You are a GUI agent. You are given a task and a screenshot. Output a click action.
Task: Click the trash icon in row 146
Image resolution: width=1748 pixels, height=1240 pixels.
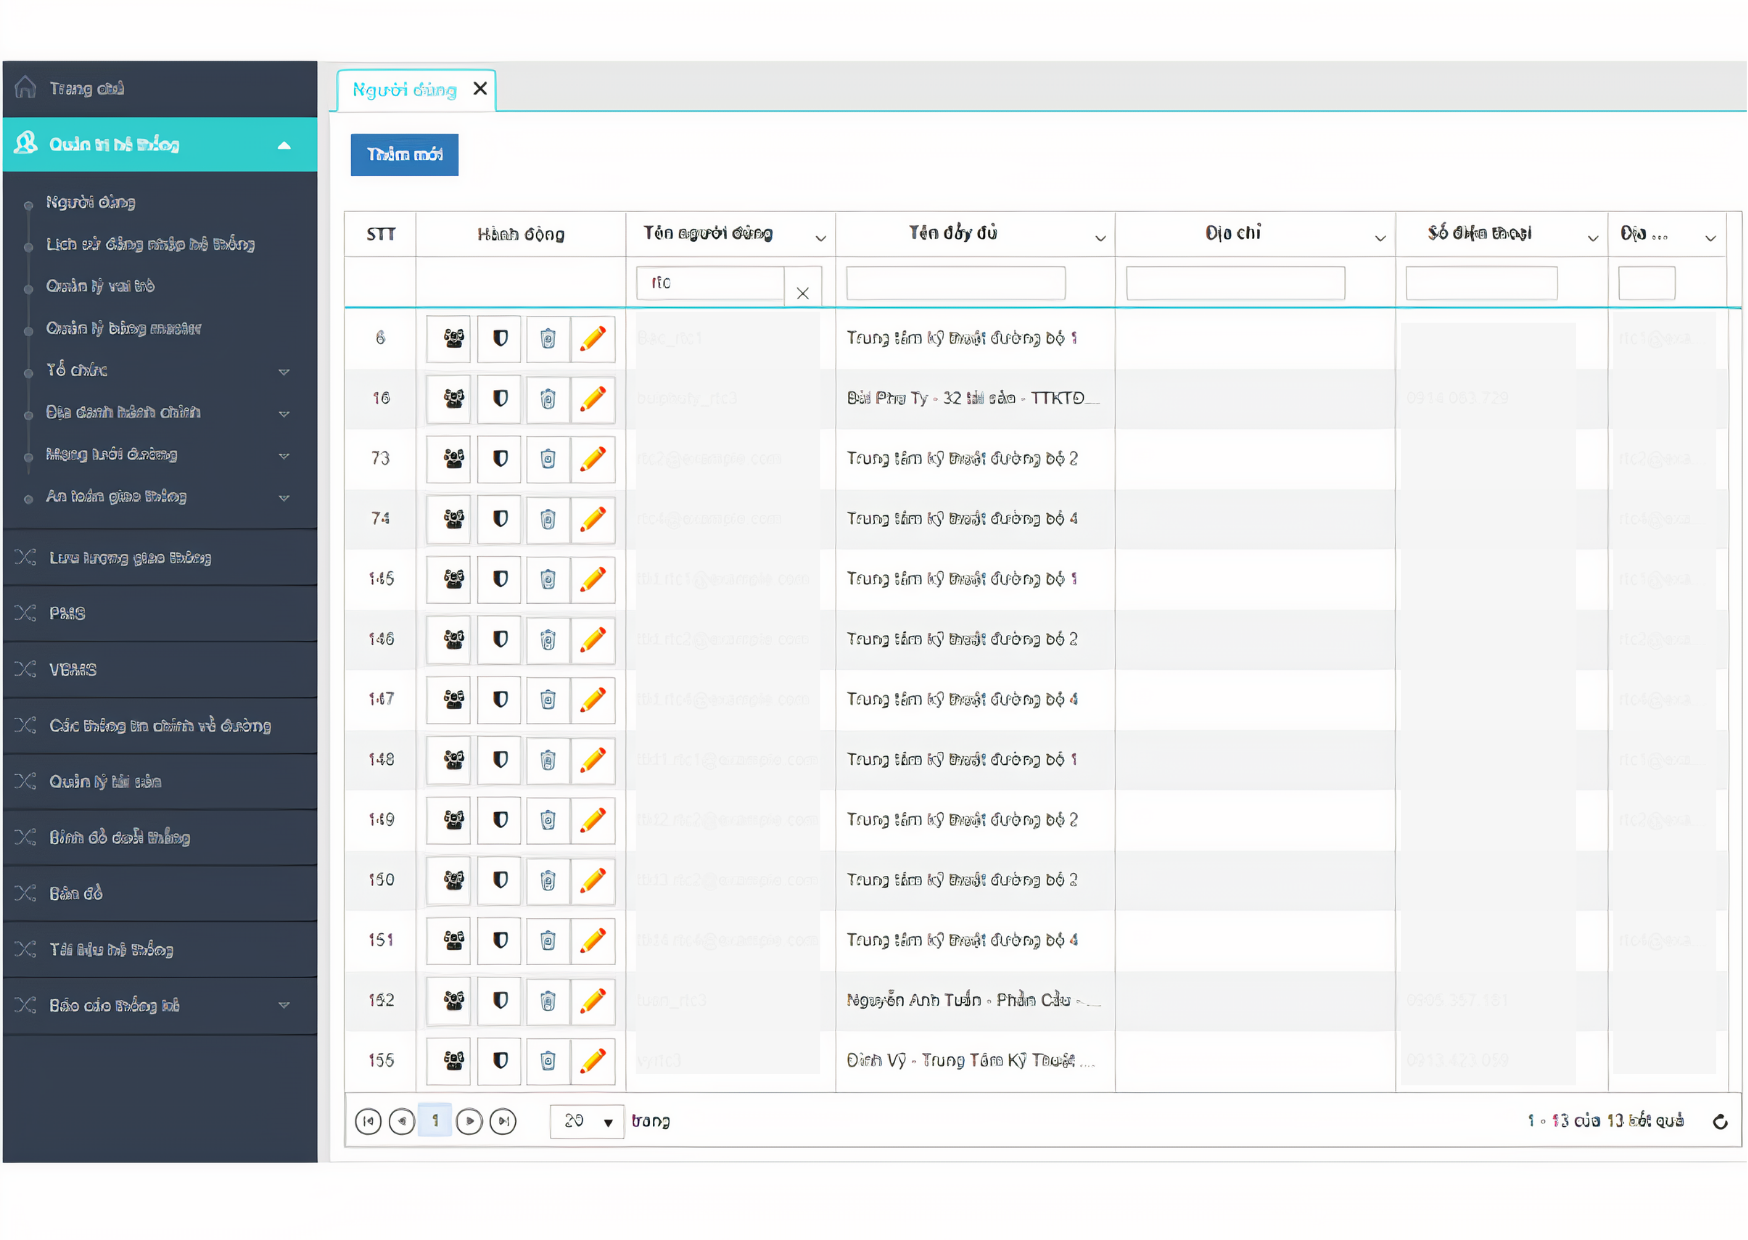coord(548,639)
